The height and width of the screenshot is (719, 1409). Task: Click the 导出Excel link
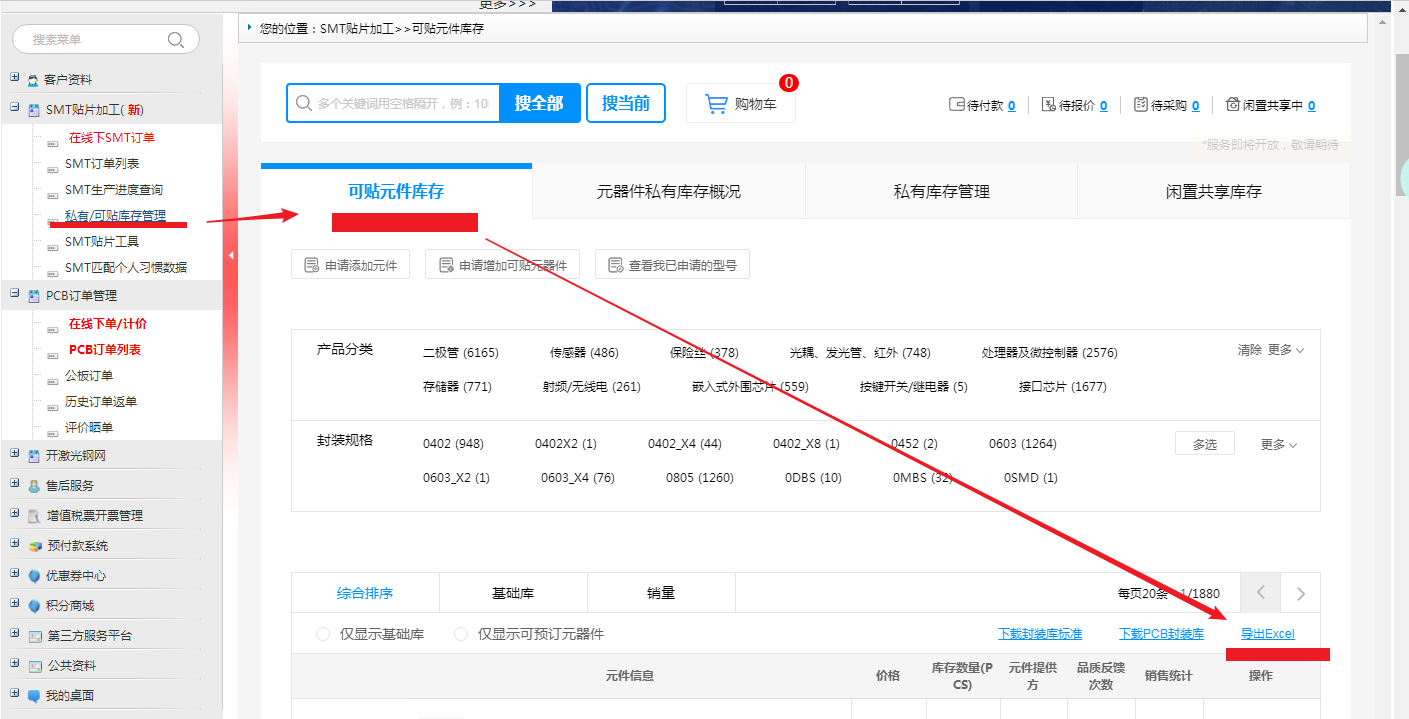tap(1267, 634)
